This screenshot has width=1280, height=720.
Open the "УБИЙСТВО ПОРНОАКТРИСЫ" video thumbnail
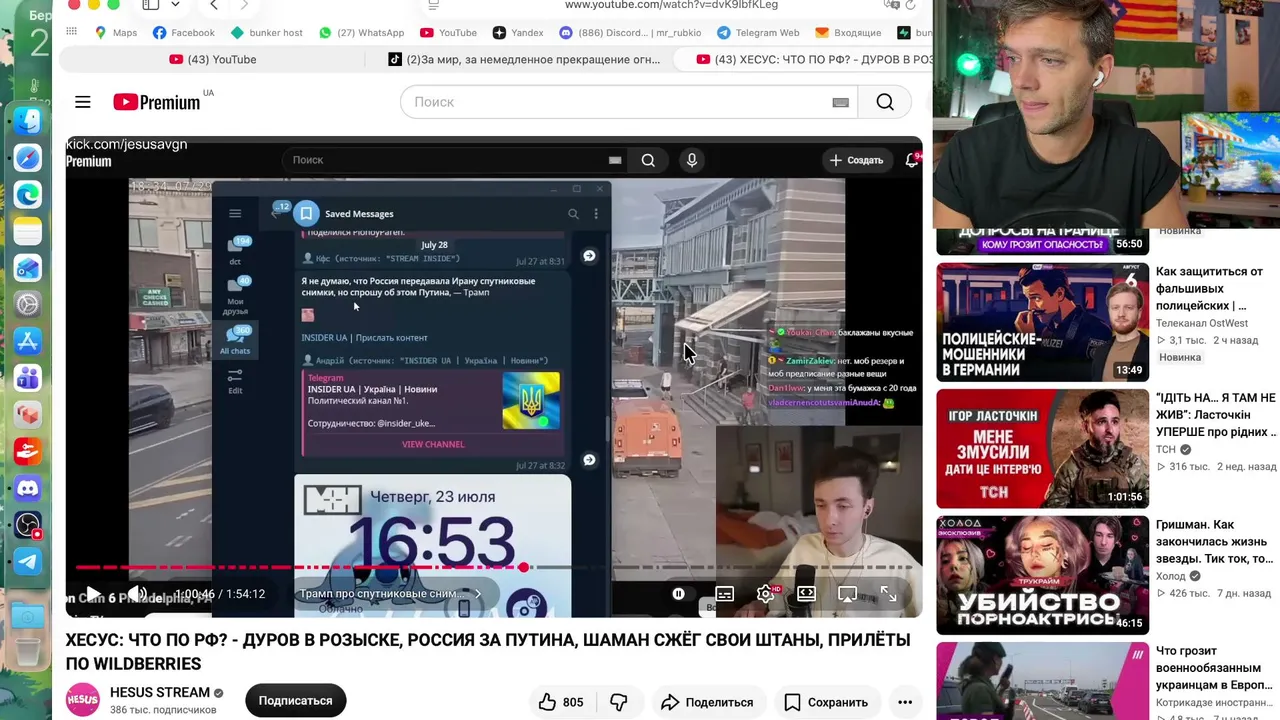click(1042, 575)
